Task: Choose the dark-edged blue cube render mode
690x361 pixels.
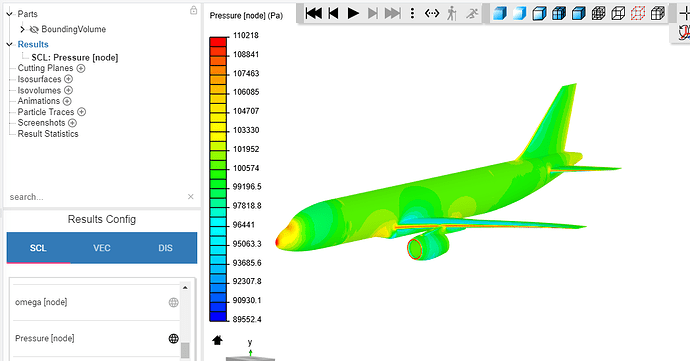Action: point(579,13)
